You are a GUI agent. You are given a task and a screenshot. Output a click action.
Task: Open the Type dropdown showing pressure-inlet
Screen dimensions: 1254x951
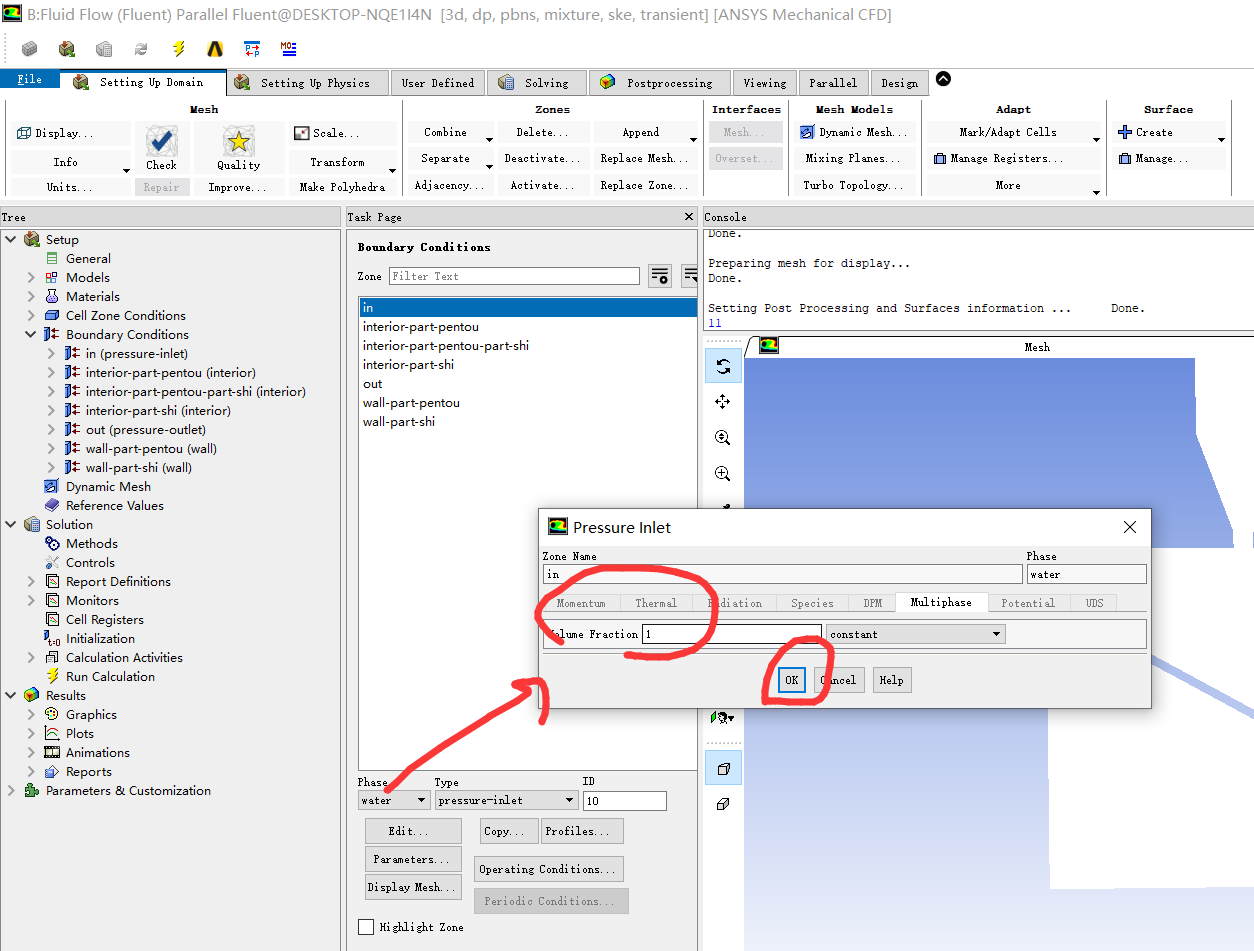pos(506,800)
